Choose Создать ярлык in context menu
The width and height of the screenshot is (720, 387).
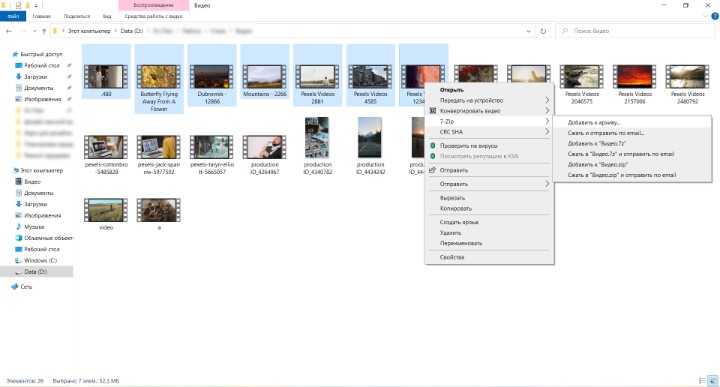point(489,222)
